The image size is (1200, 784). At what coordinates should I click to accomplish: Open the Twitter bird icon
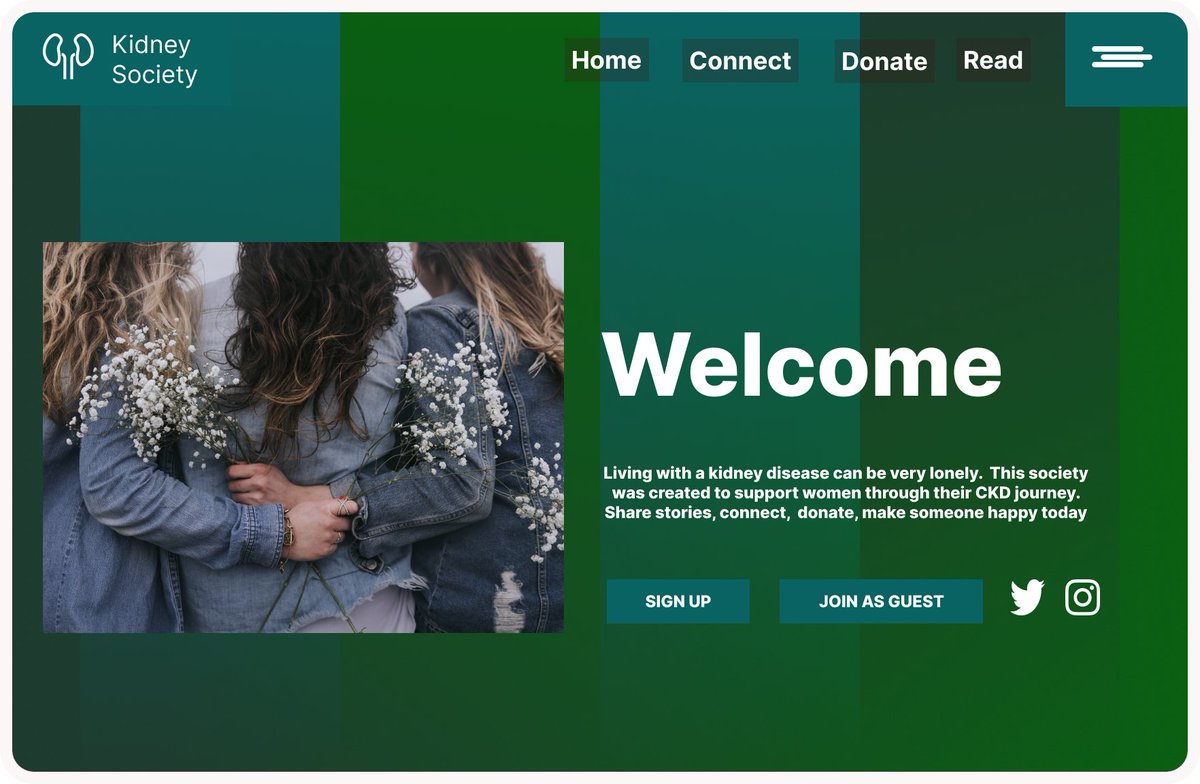[1027, 597]
